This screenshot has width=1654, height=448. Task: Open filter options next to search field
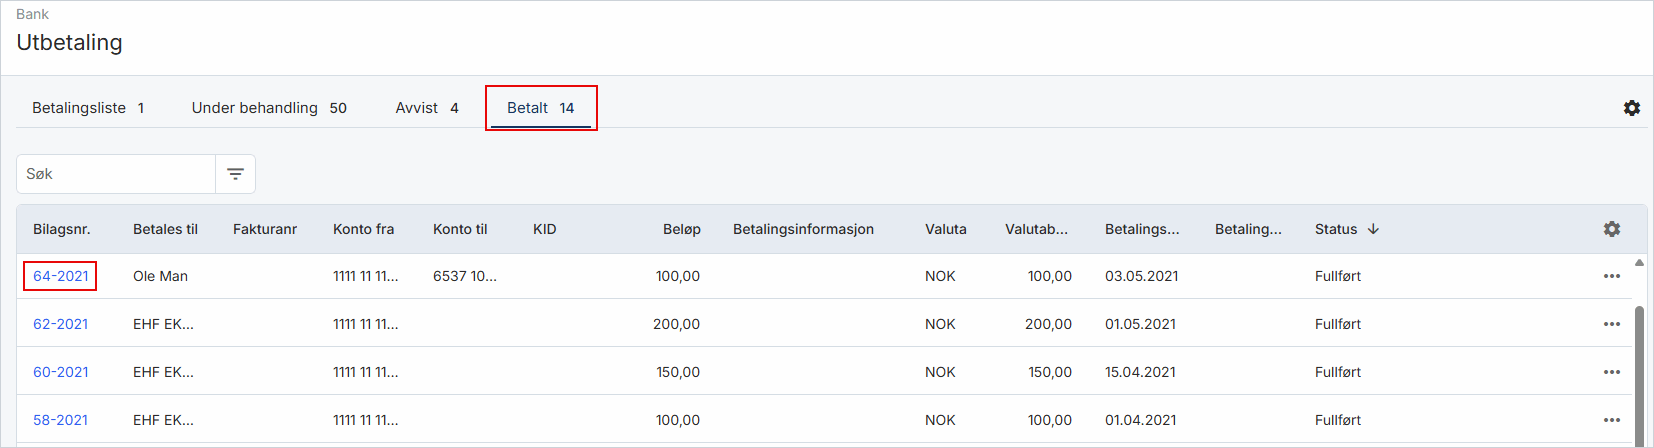235,174
